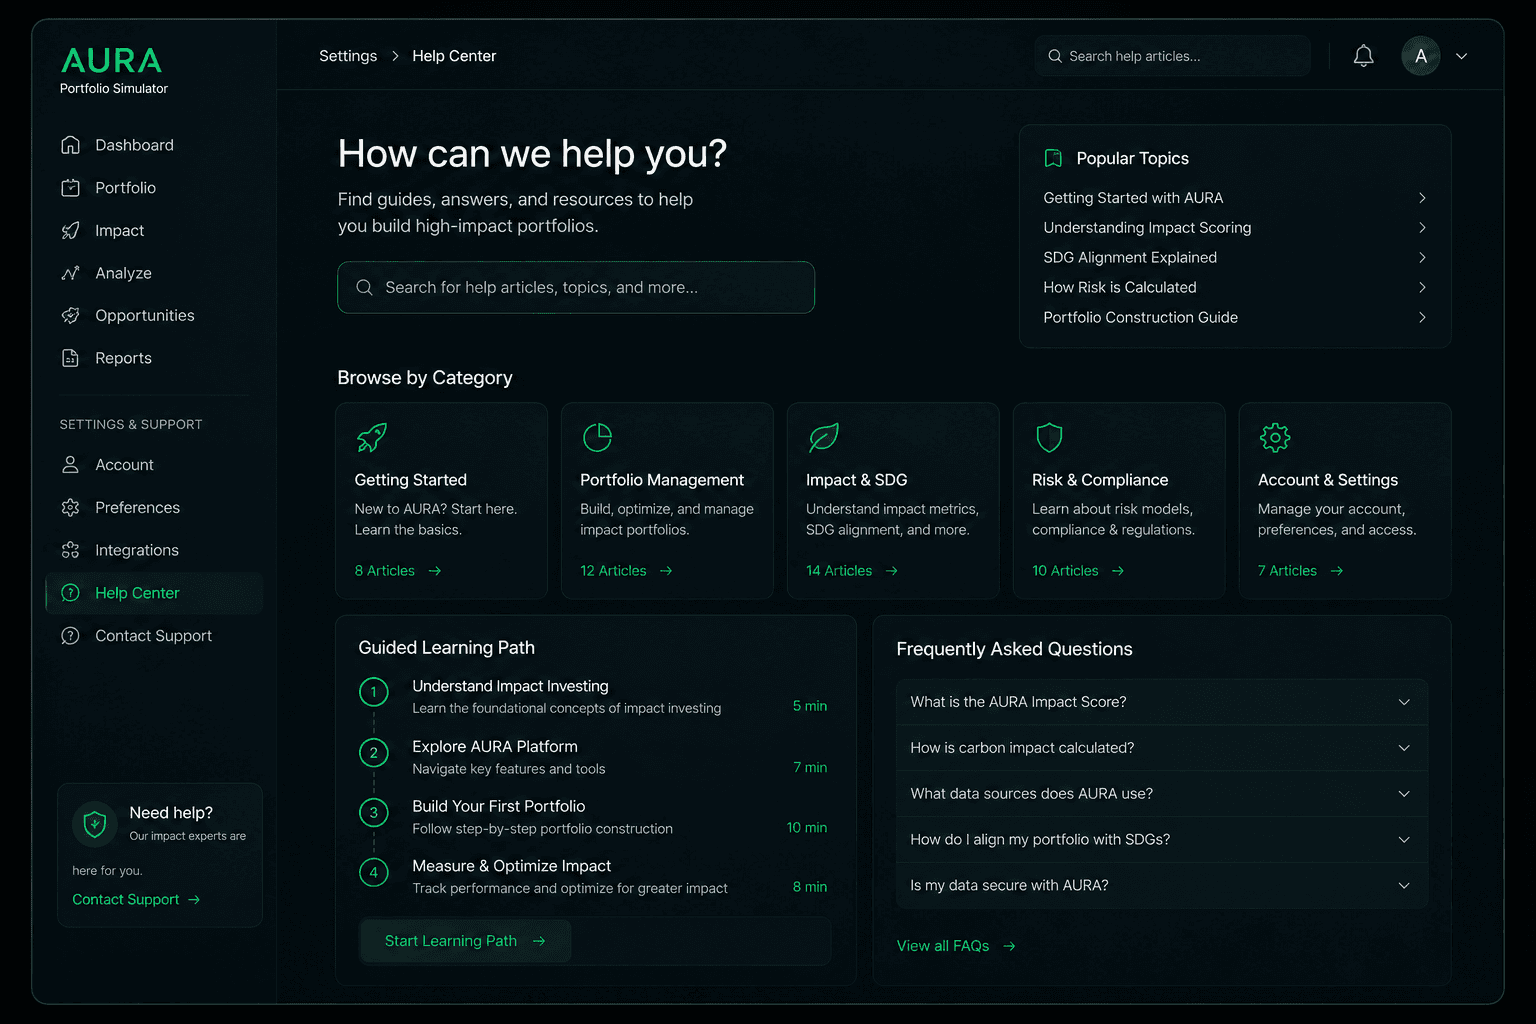Open Portfolio Construction Guide topic

tap(1235, 317)
